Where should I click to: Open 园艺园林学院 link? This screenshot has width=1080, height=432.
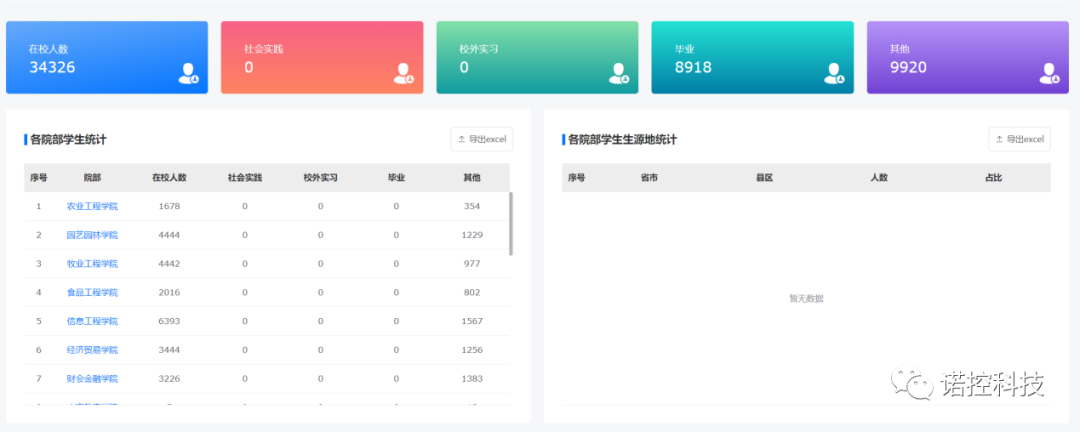[92, 235]
